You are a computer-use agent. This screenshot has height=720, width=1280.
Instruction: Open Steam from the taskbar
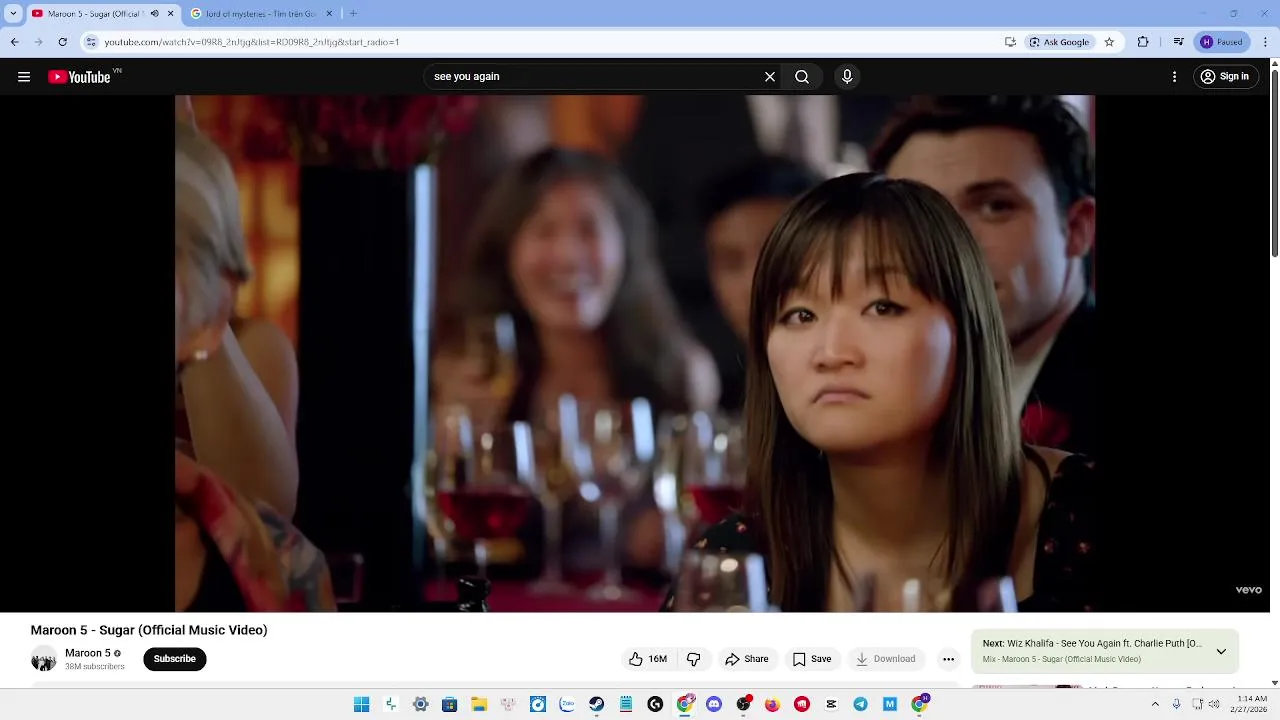597,705
